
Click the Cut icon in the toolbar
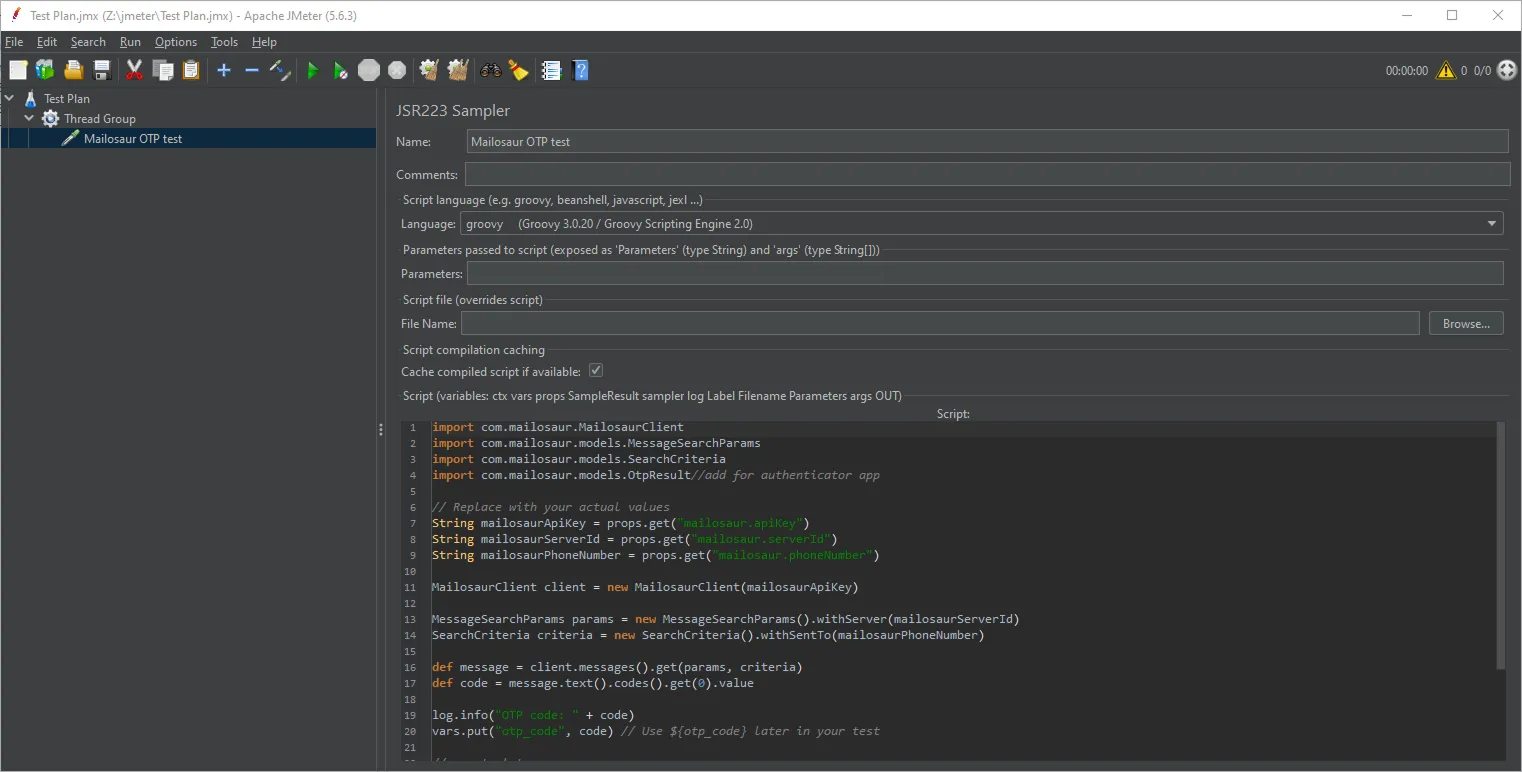134,70
